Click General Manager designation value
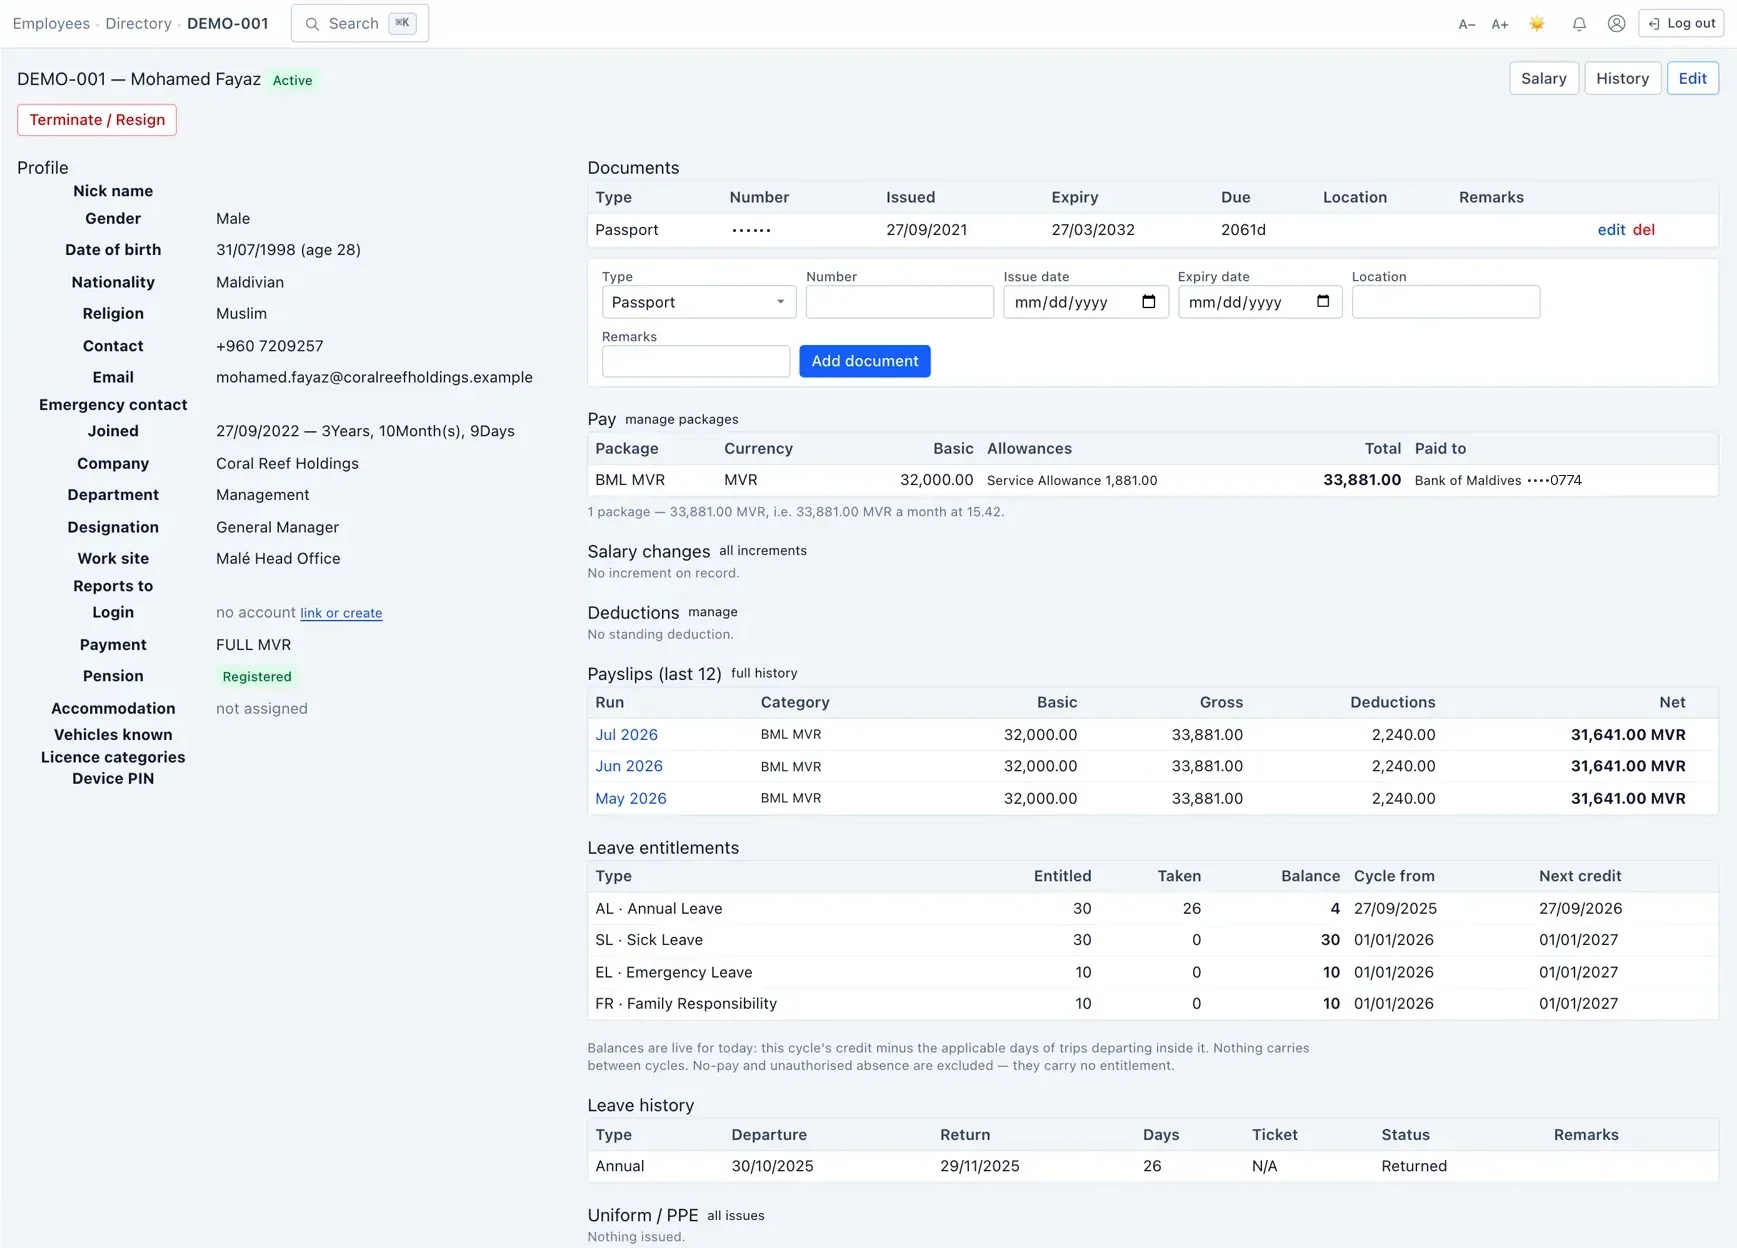 [x=277, y=527]
